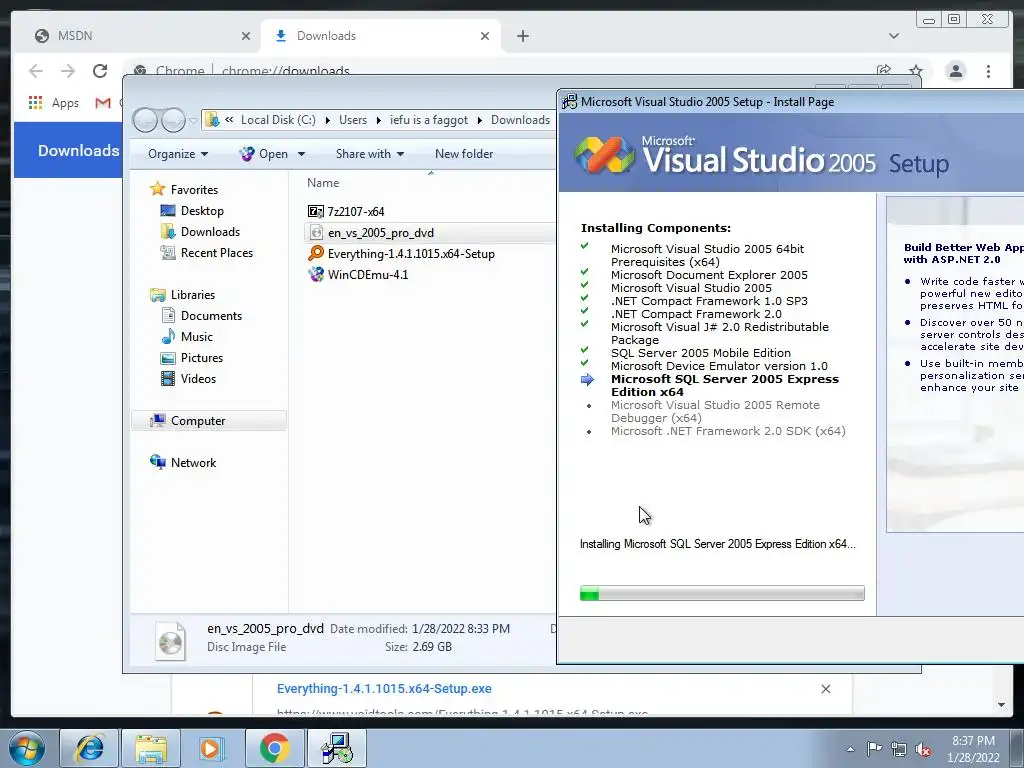Click Local Disk (C:) in address path
Viewport: 1024px width, 768px height.
coord(278,120)
